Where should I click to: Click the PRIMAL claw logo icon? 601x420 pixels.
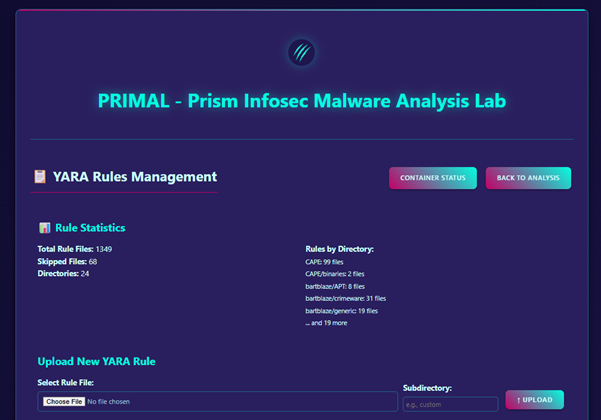coord(302,52)
